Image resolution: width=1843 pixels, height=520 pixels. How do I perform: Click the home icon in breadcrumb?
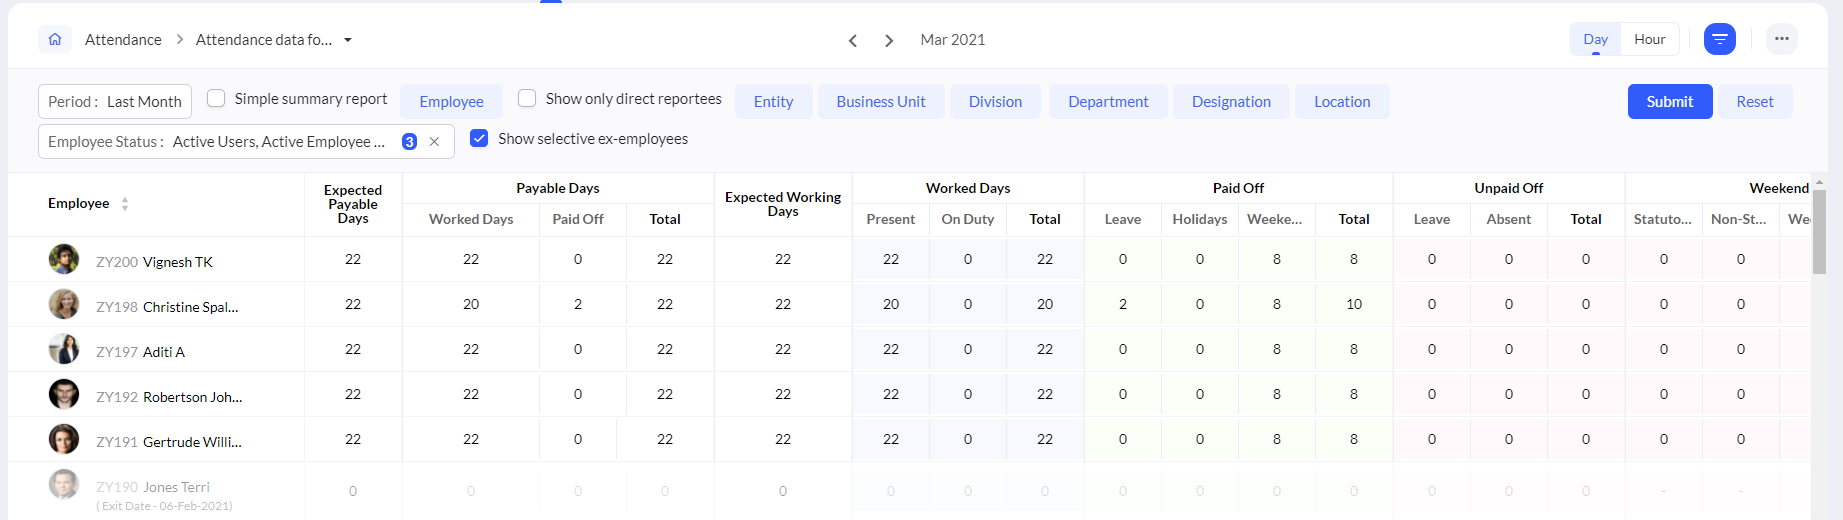(x=55, y=39)
